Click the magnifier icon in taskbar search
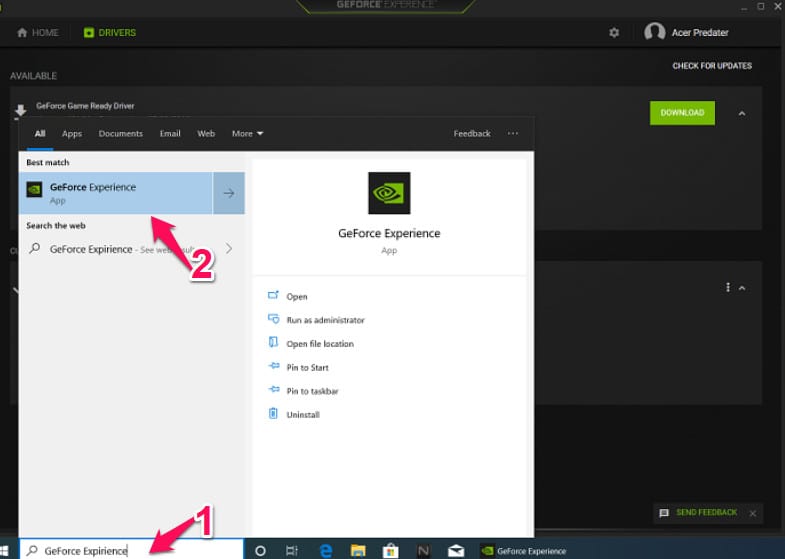Screen dimensions: 785x559 coord(32,550)
